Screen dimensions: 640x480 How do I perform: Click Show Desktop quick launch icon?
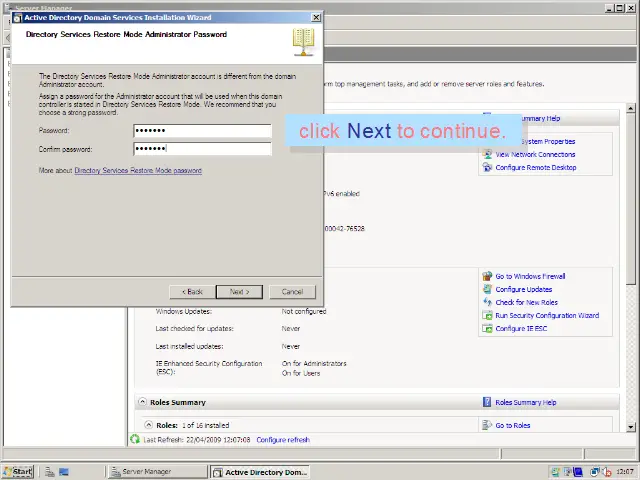coord(64,472)
